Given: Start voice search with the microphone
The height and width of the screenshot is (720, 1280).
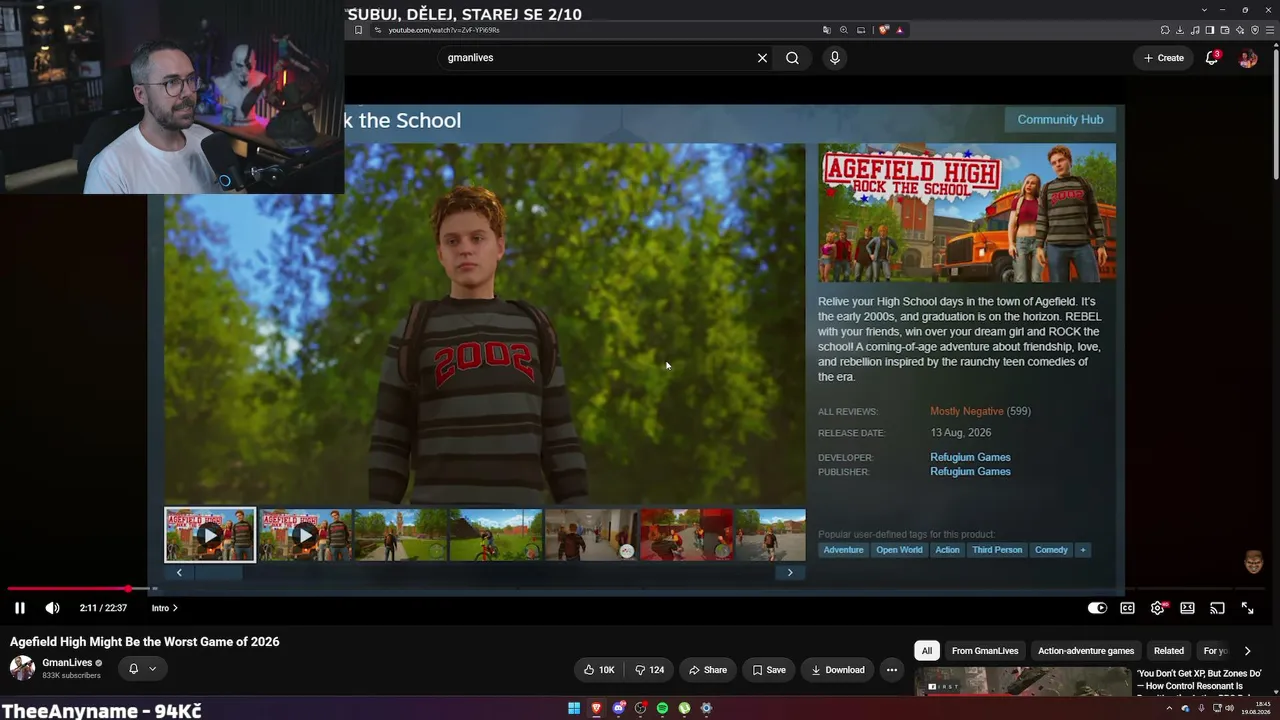Looking at the screenshot, I should click(x=835, y=58).
